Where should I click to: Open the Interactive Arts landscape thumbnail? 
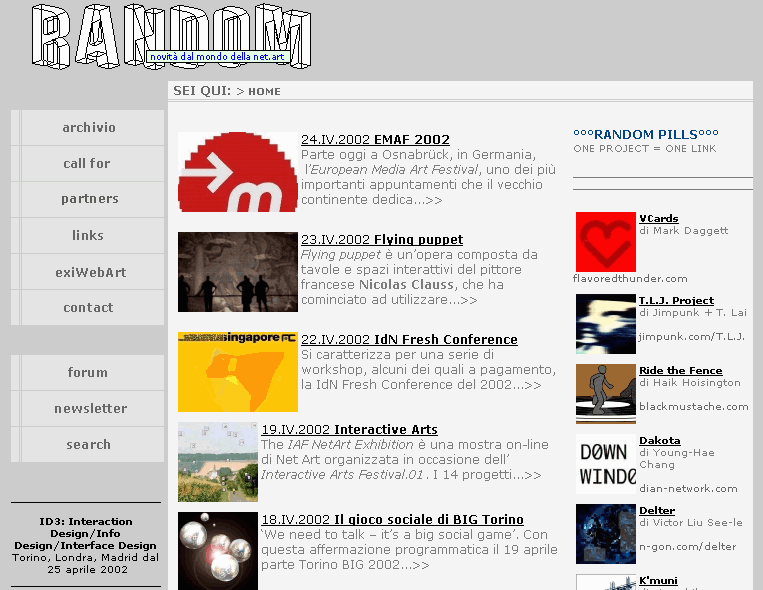218,462
